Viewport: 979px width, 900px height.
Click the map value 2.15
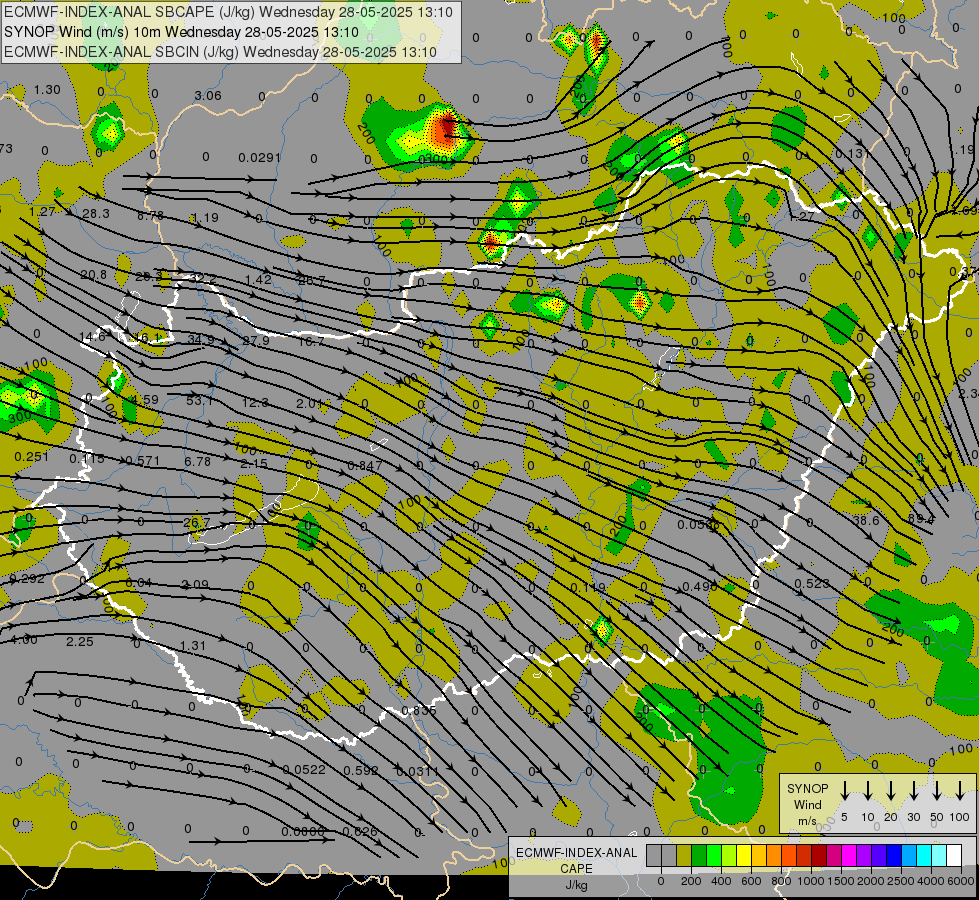[254, 463]
